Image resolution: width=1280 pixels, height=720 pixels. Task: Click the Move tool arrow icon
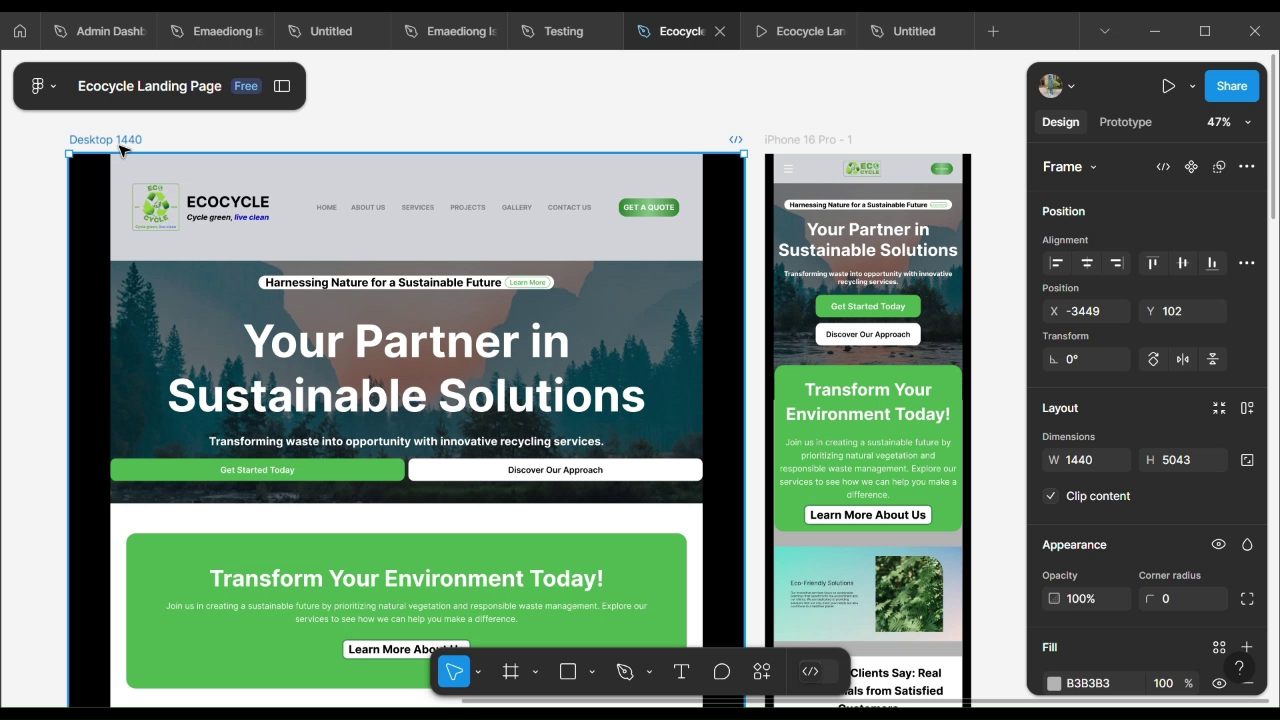click(x=454, y=672)
